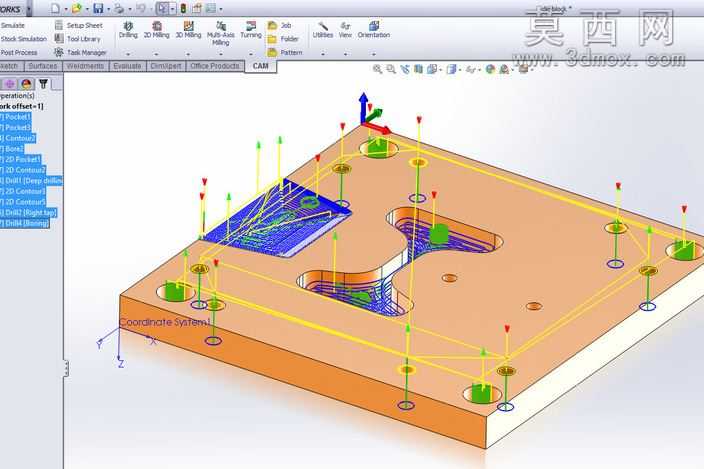Click the Edit Appearance color sphere icon
Image resolution: width=704 pixels, height=469 pixels.
pyautogui.click(x=490, y=69)
